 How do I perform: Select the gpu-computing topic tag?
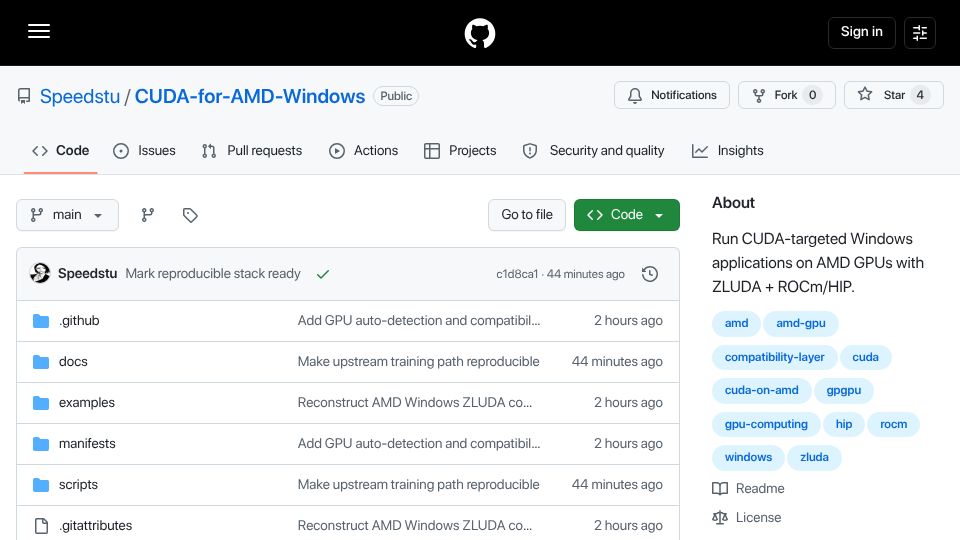[766, 424]
